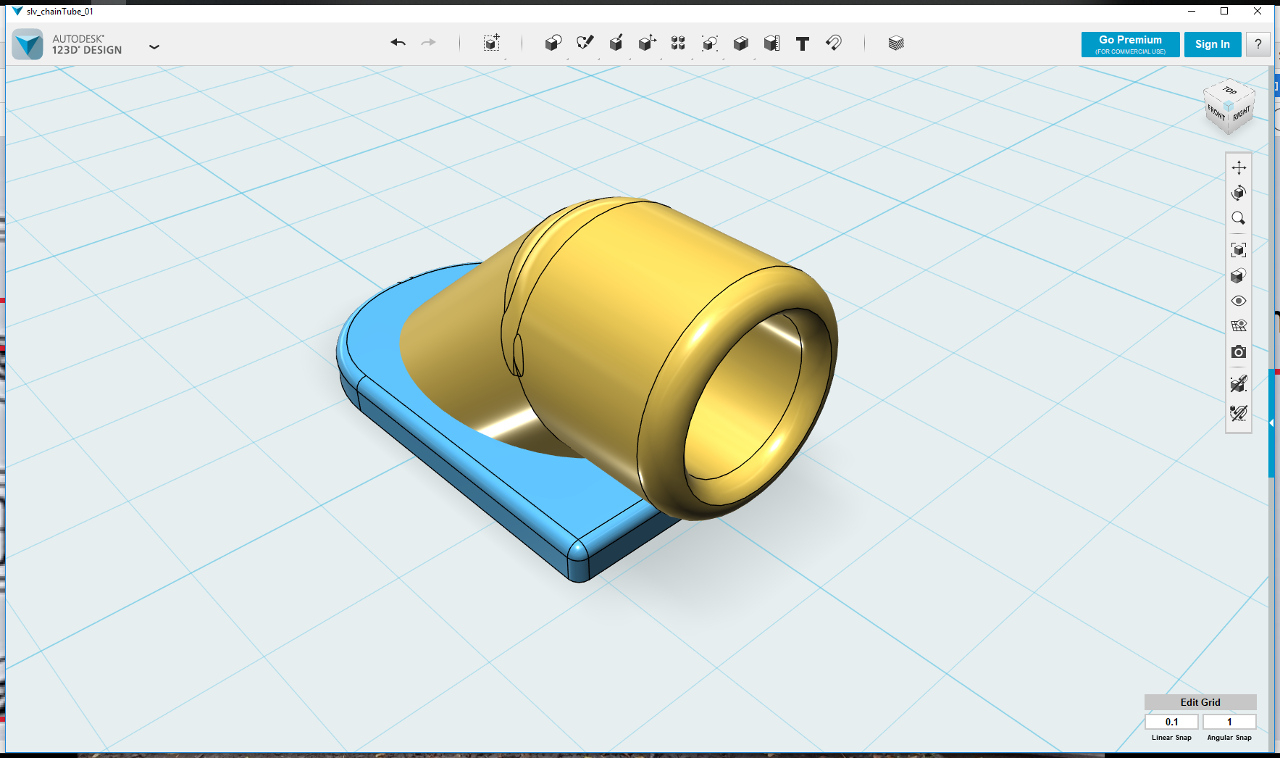Change materials and outlines display mode

tap(1239, 275)
